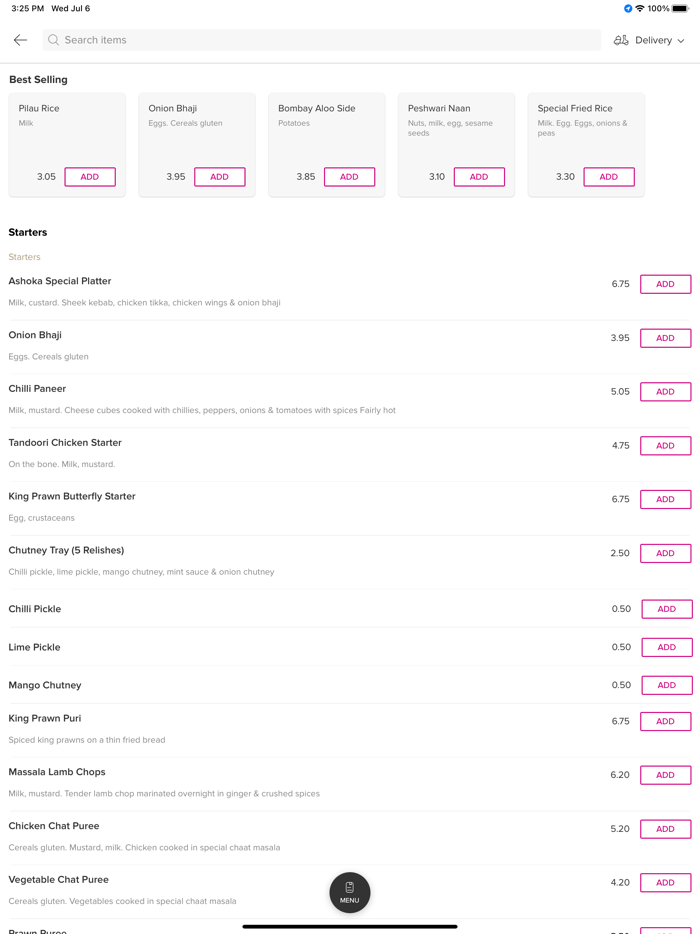The height and width of the screenshot is (934, 700).
Task: Add Chilli Paneer to order
Action: click(x=665, y=392)
